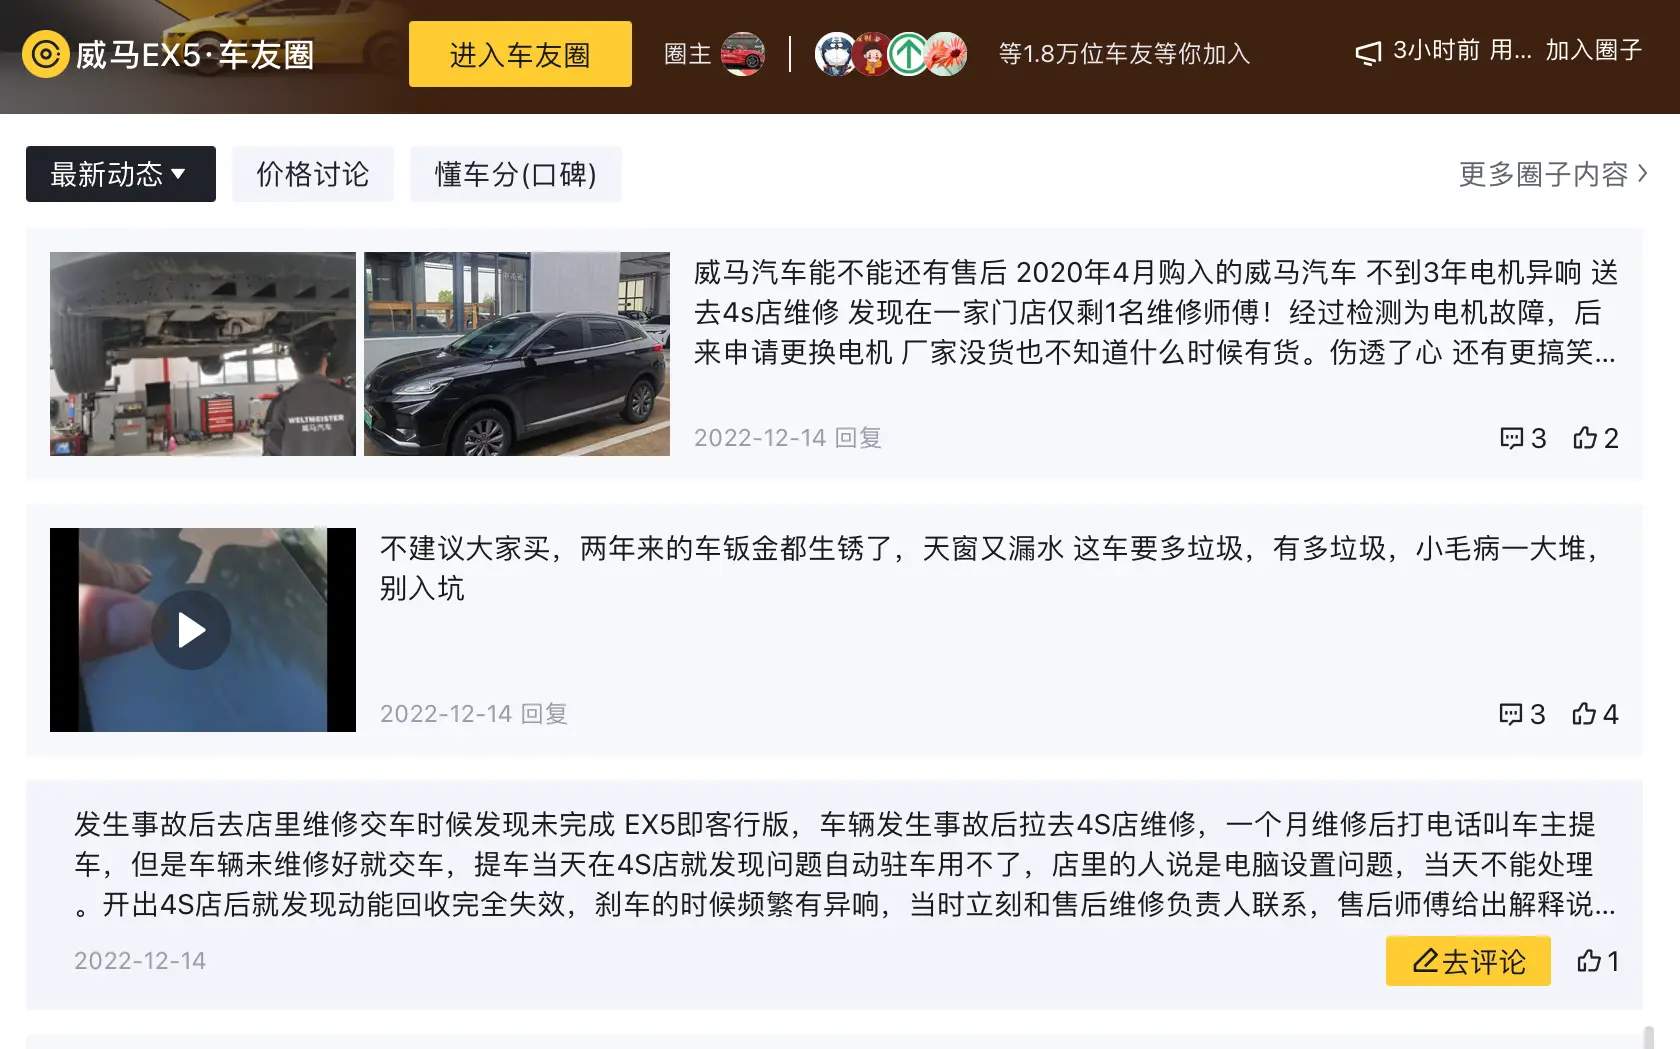Click the 进入车友圈 button
1680x1049 pixels.
pyautogui.click(x=520, y=54)
